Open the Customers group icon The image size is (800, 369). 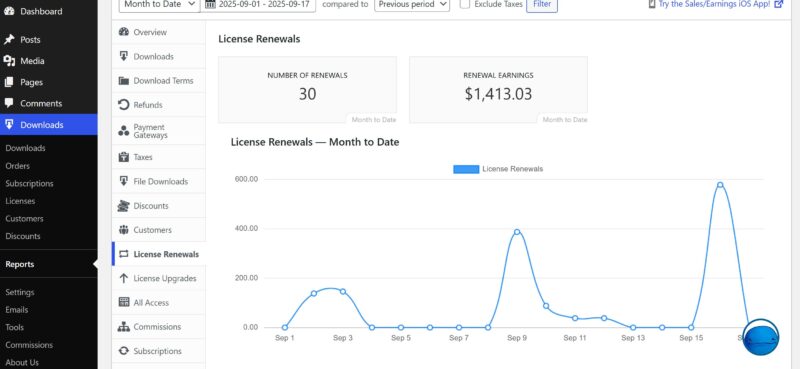(123, 230)
